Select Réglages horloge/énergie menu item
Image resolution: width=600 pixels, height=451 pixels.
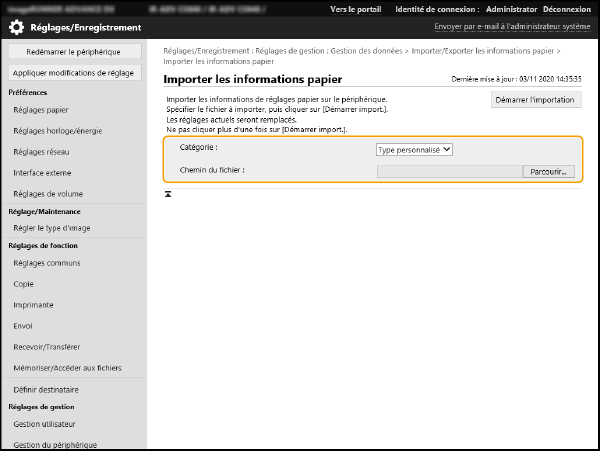point(57,131)
